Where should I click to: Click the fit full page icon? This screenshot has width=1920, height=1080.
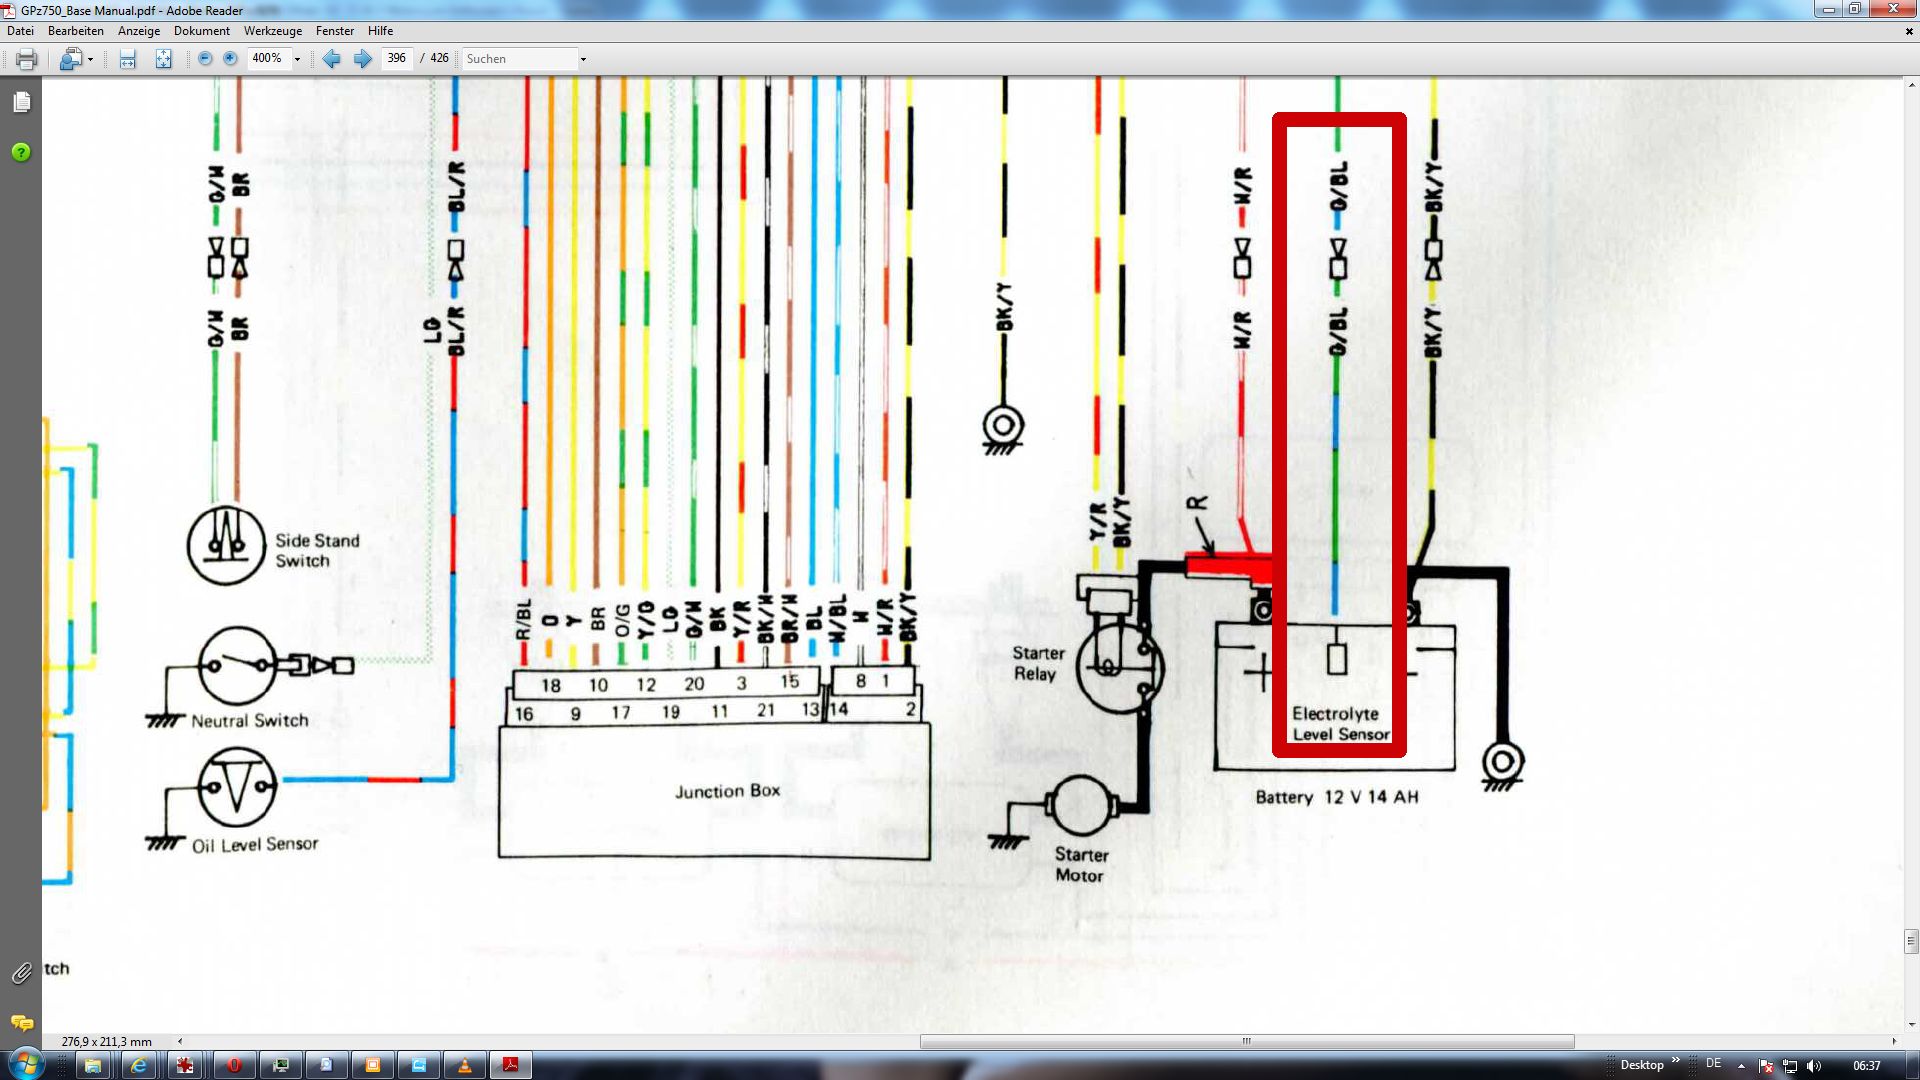163,59
